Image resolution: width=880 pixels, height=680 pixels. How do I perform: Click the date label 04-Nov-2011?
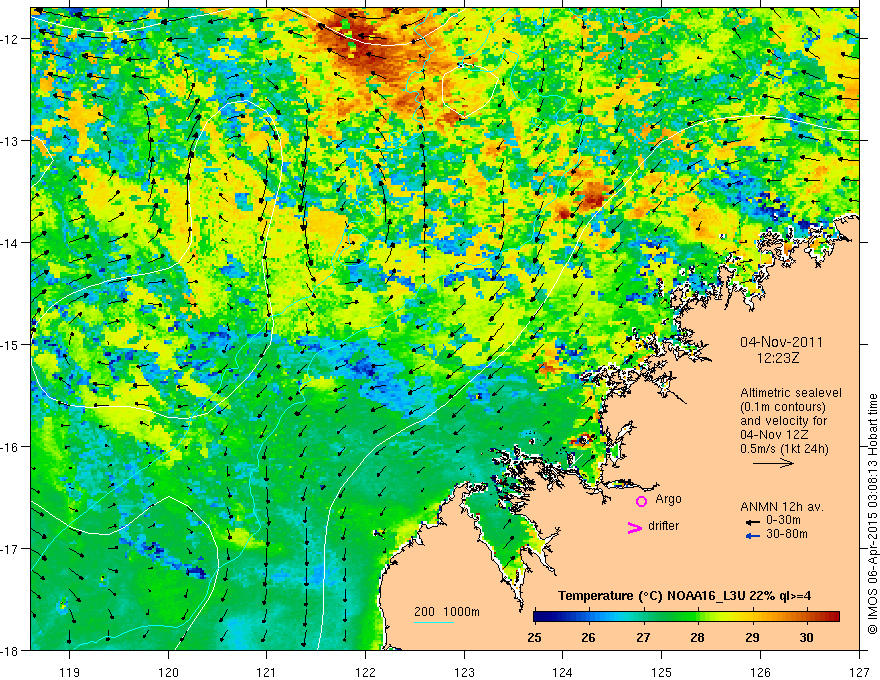click(x=781, y=342)
